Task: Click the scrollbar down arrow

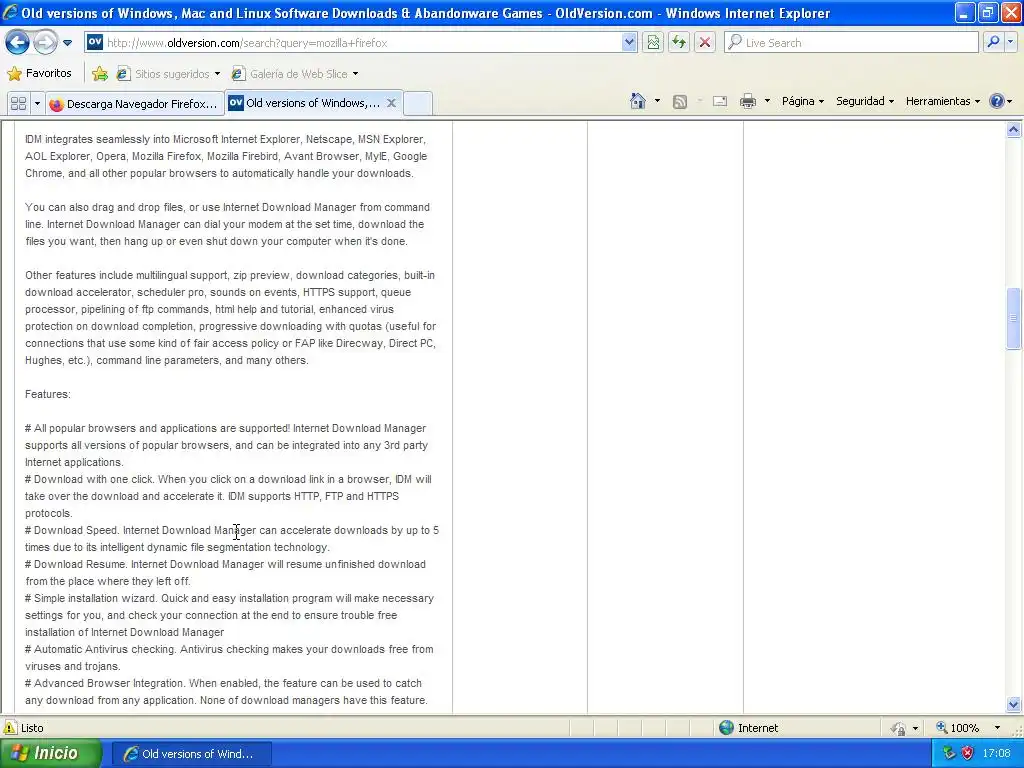Action: coord(1014,704)
